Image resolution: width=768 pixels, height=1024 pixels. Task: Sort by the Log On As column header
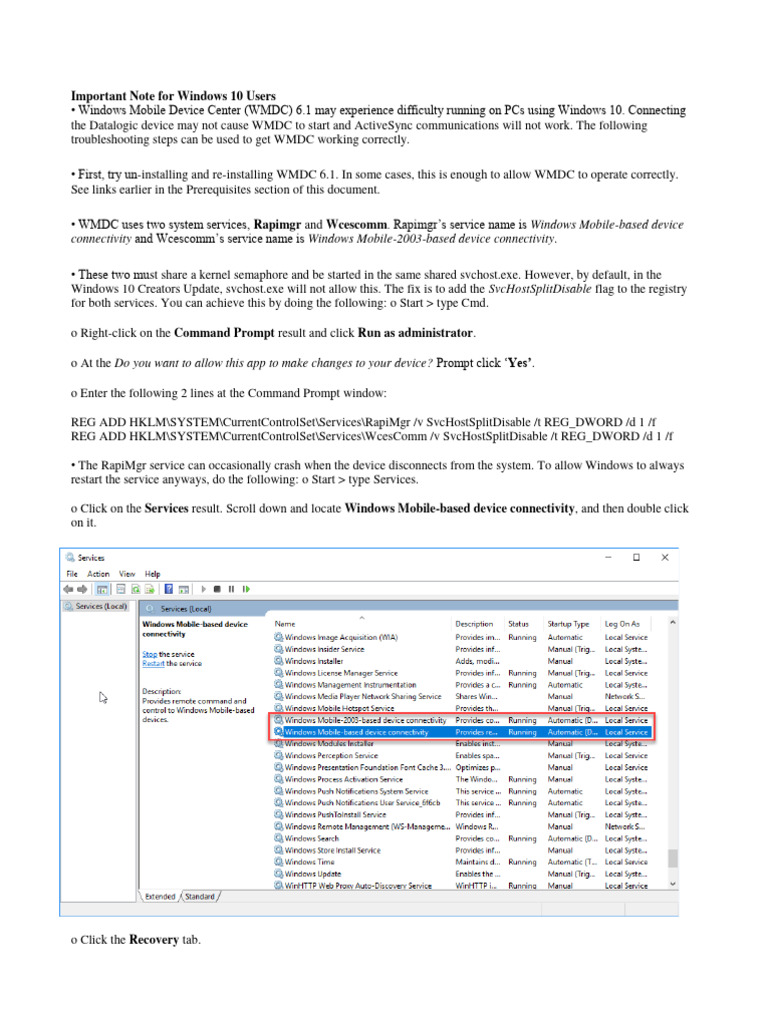click(x=622, y=624)
